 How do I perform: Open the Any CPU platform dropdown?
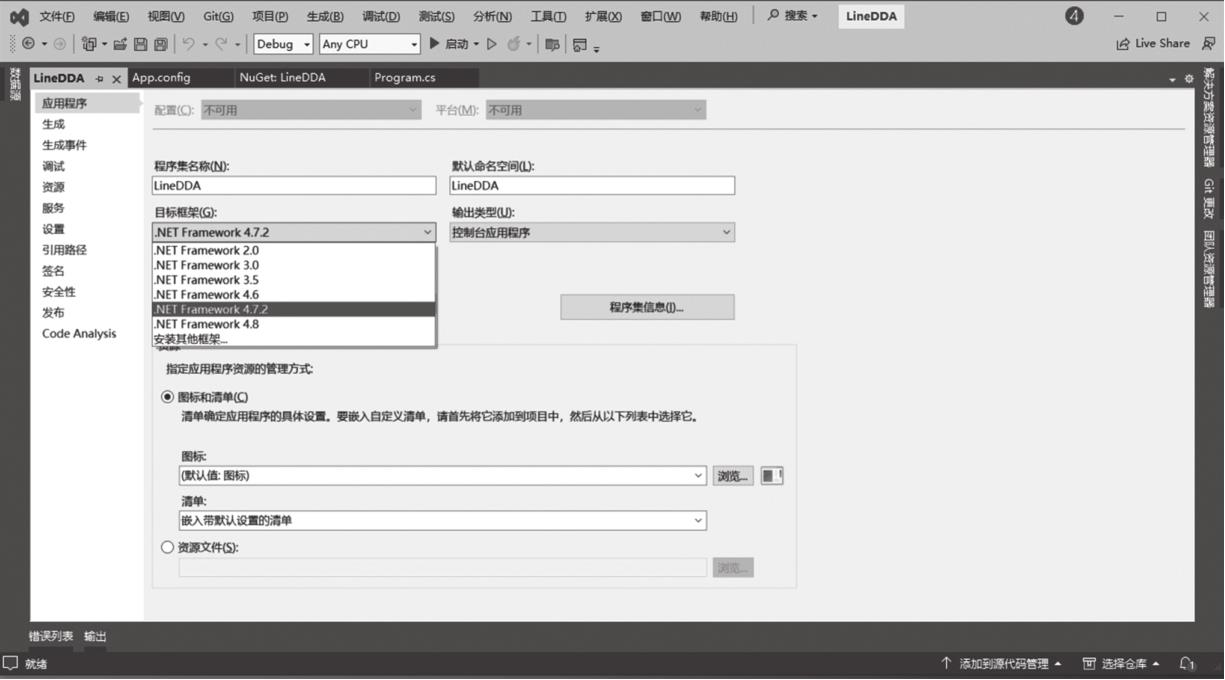(369, 44)
